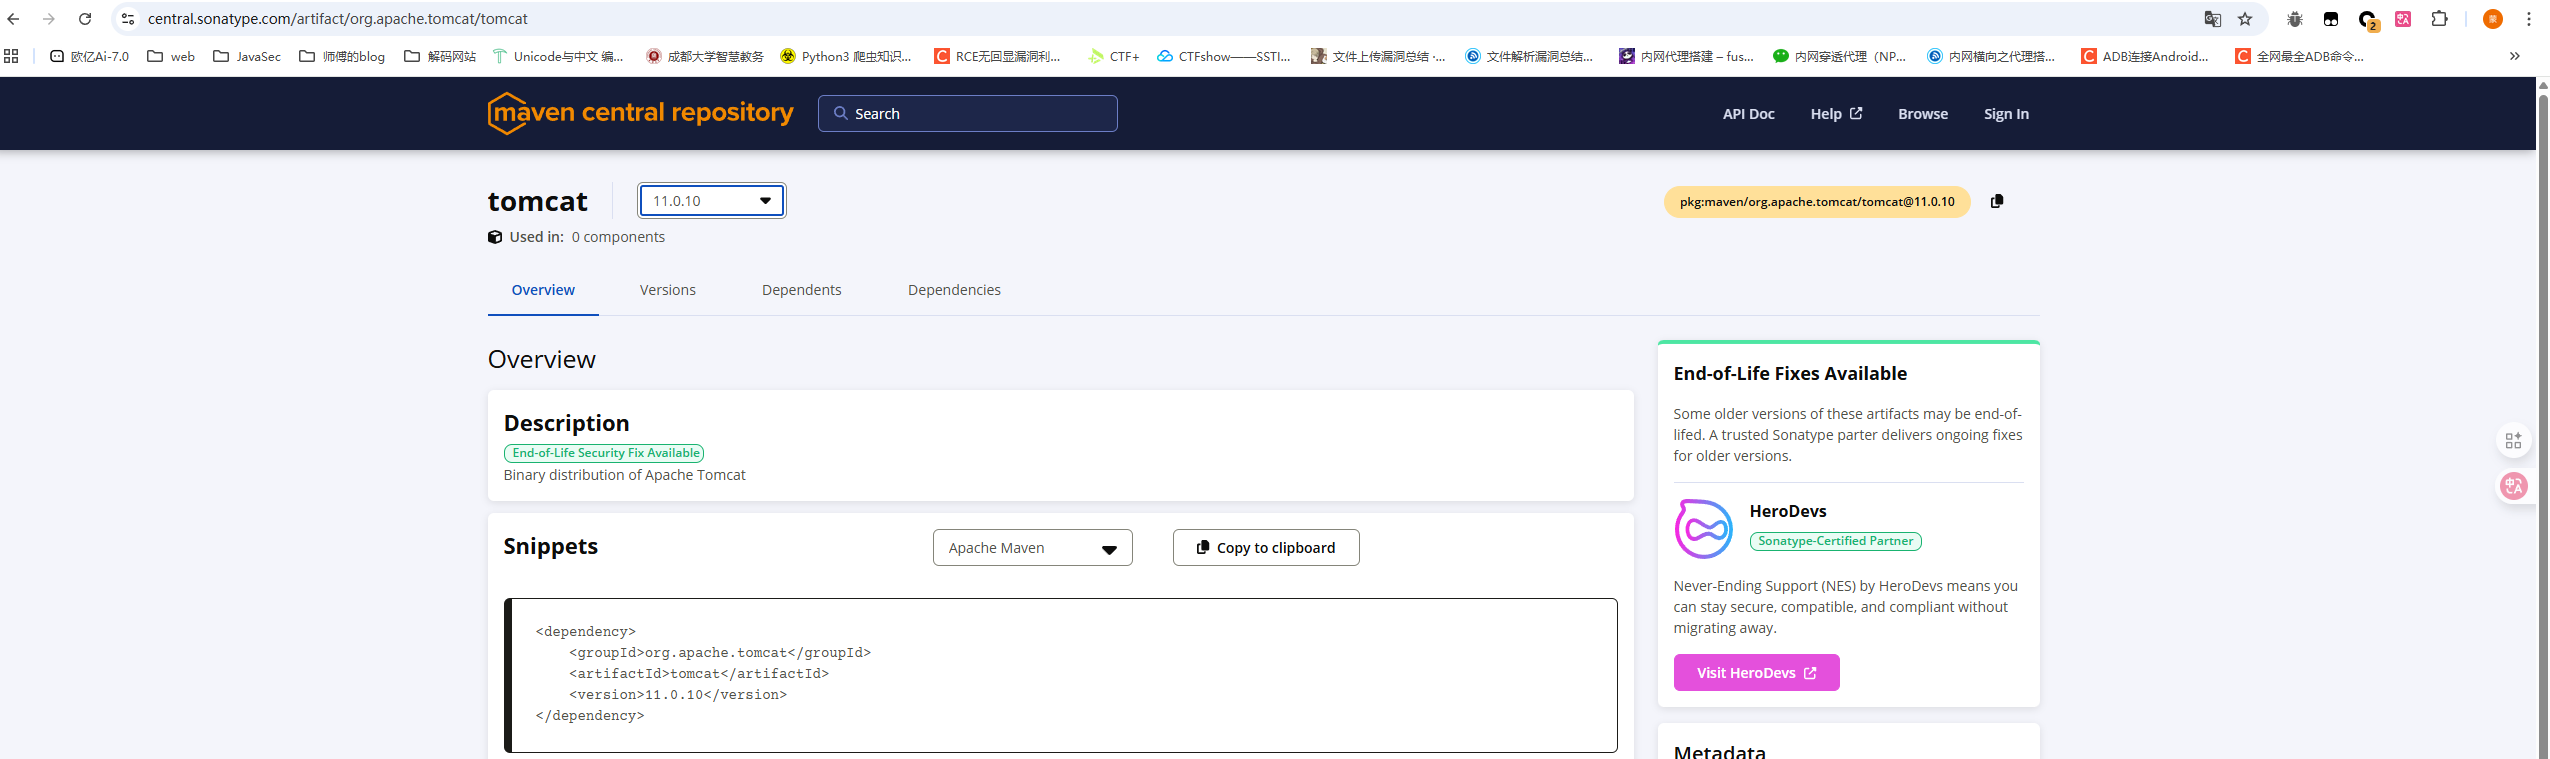Open the Dependencies tab
2550x759 pixels.
click(953, 290)
